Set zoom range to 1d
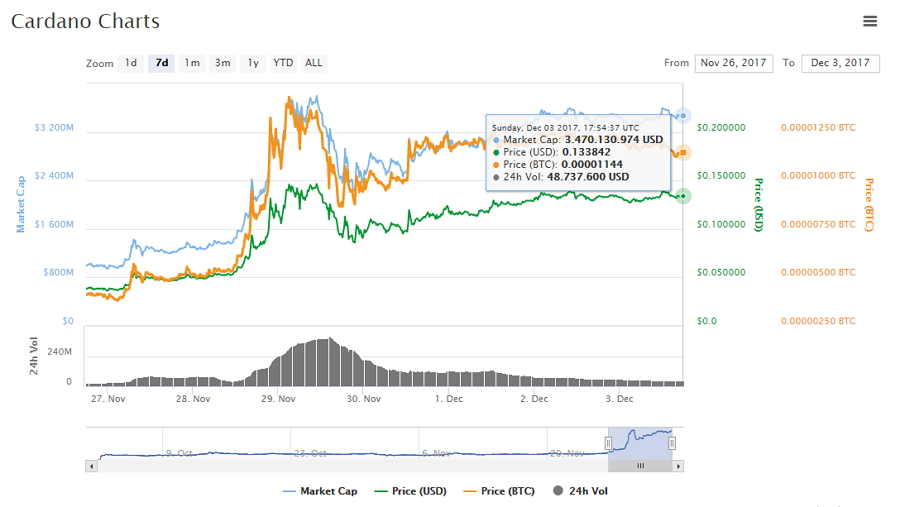900x507 pixels. (x=131, y=63)
